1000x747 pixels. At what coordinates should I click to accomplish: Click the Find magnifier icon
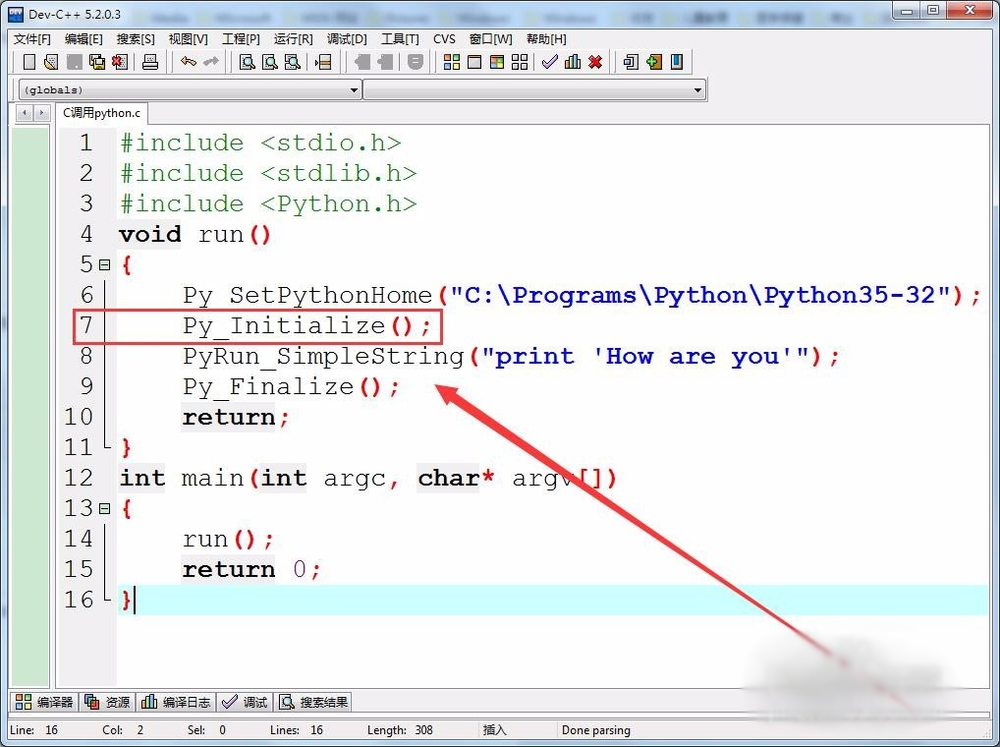point(247,62)
